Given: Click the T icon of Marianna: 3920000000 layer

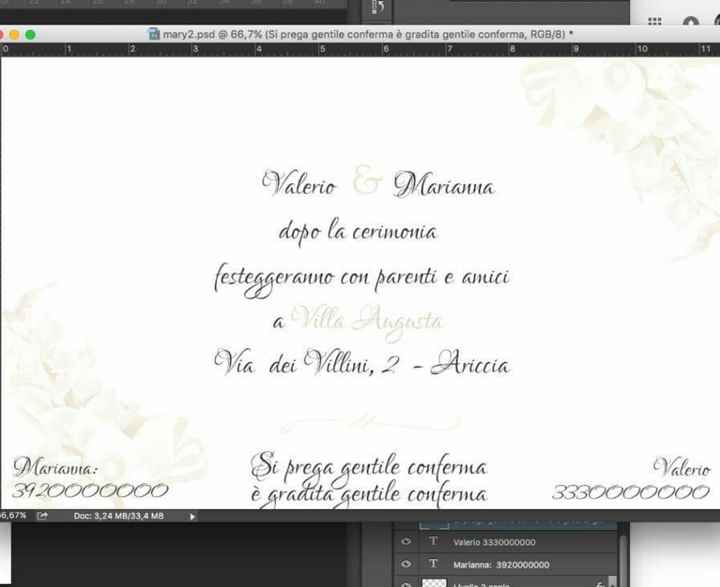Looking at the screenshot, I should click(x=433, y=564).
